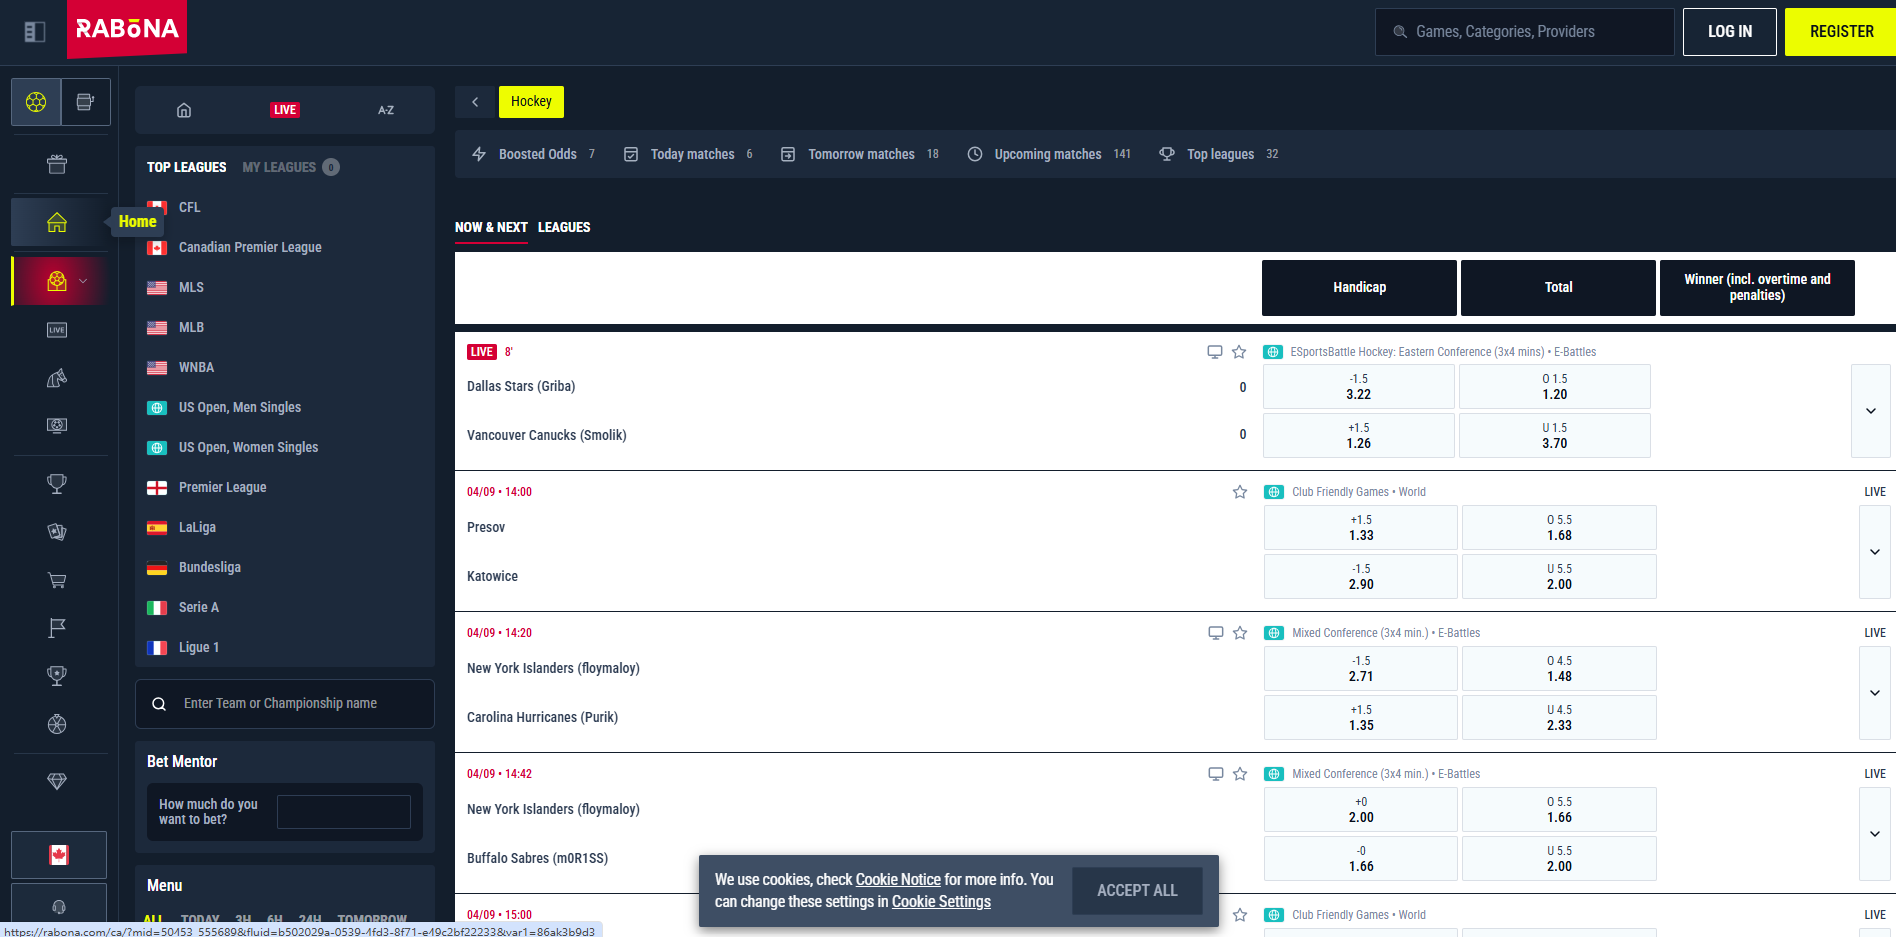Image resolution: width=1896 pixels, height=937 pixels.
Task: Click the team or championship search field
Action: [x=285, y=704]
